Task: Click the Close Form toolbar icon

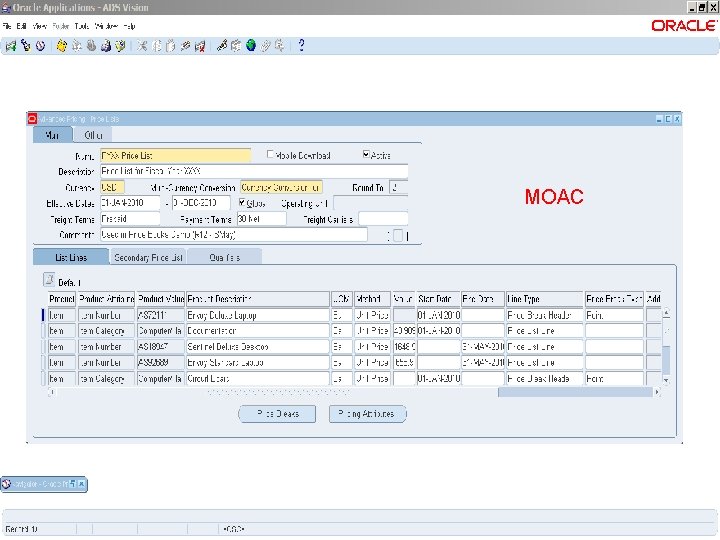Action: pyautogui.click(x=120, y=46)
